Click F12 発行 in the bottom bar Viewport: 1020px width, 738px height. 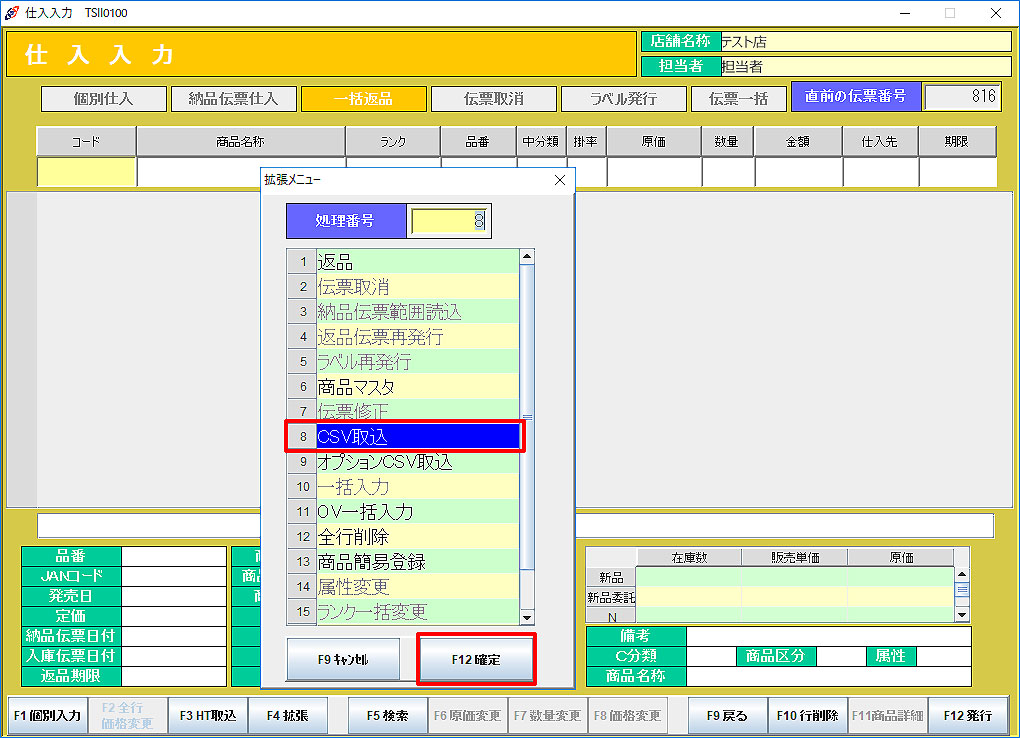point(966,716)
